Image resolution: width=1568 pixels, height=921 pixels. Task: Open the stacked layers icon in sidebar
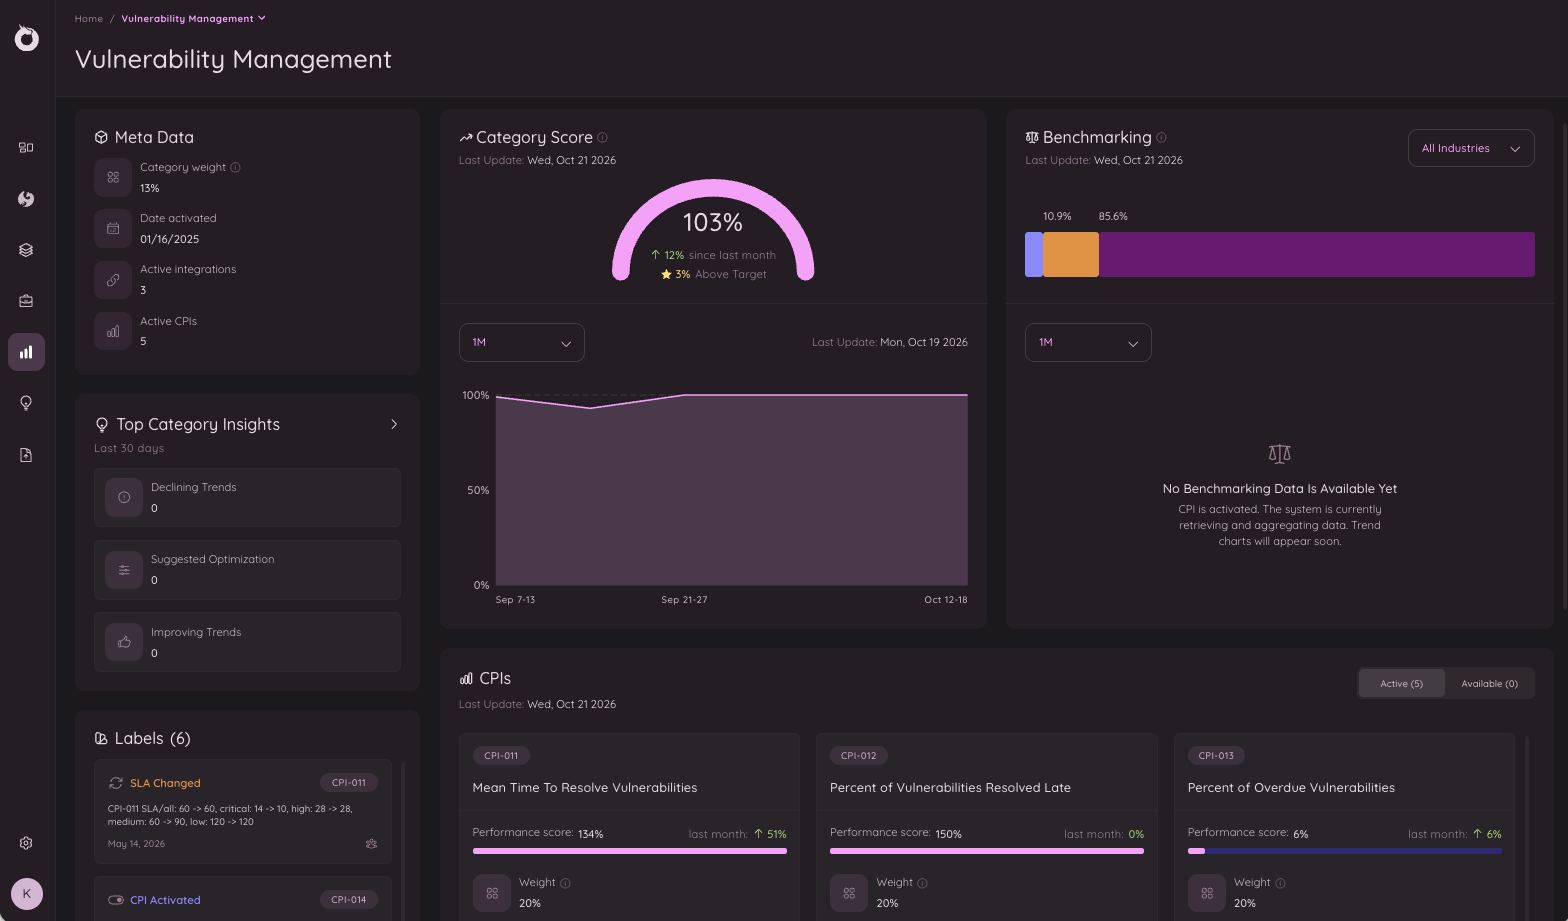click(26, 250)
